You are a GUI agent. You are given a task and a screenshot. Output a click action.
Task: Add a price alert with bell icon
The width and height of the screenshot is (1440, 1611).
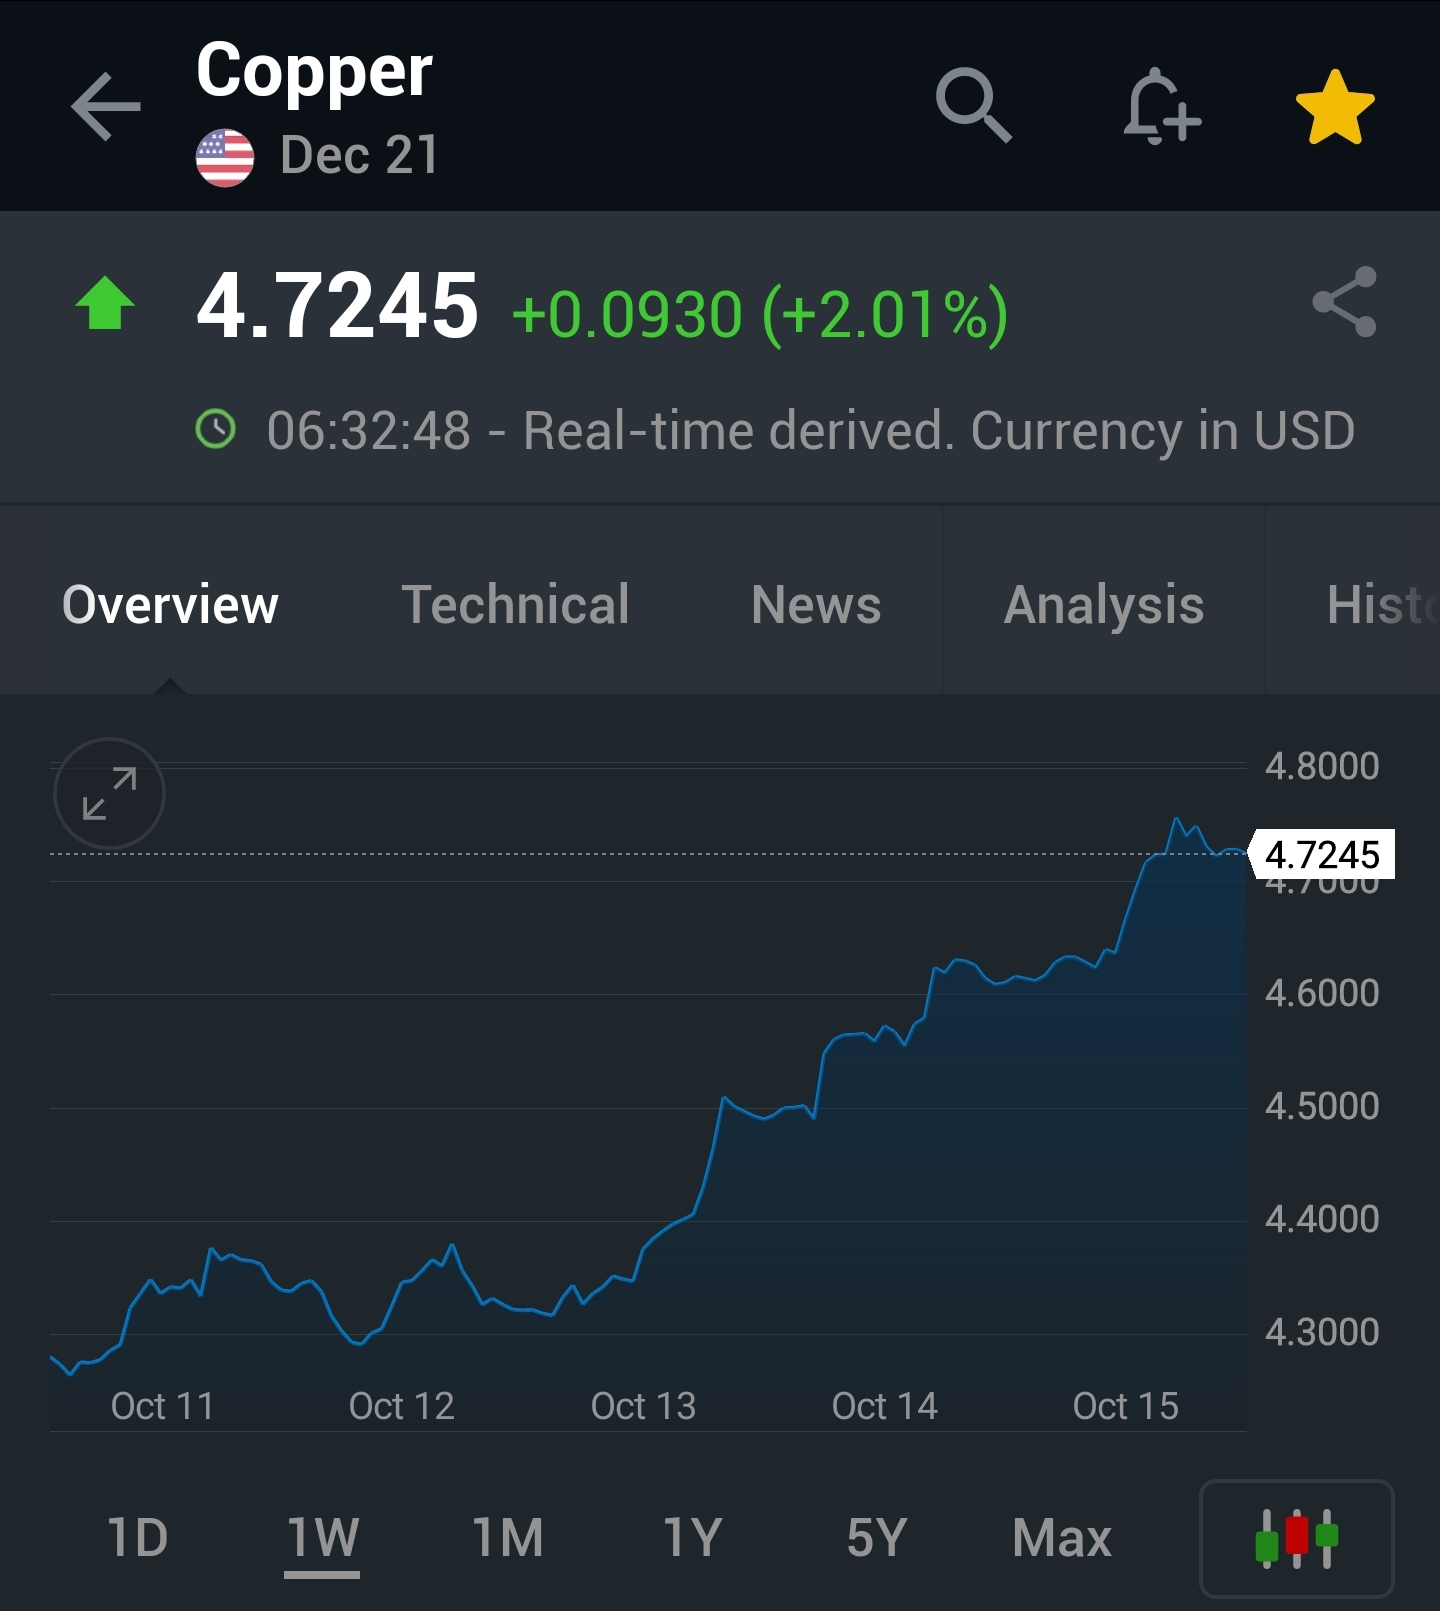(x=1161, y=106)
